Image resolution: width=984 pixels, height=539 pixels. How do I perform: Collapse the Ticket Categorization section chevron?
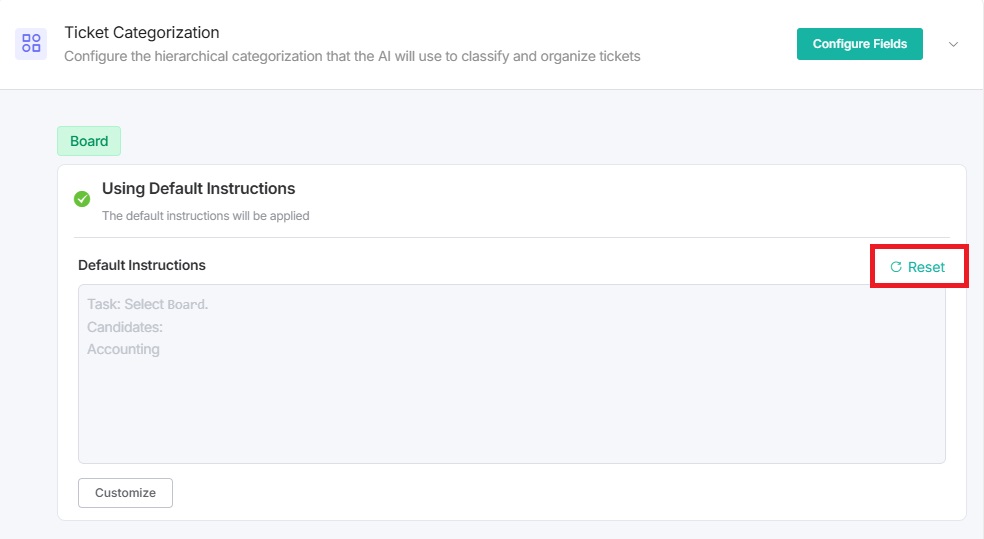pyautogui.click(x=953, y=44)
